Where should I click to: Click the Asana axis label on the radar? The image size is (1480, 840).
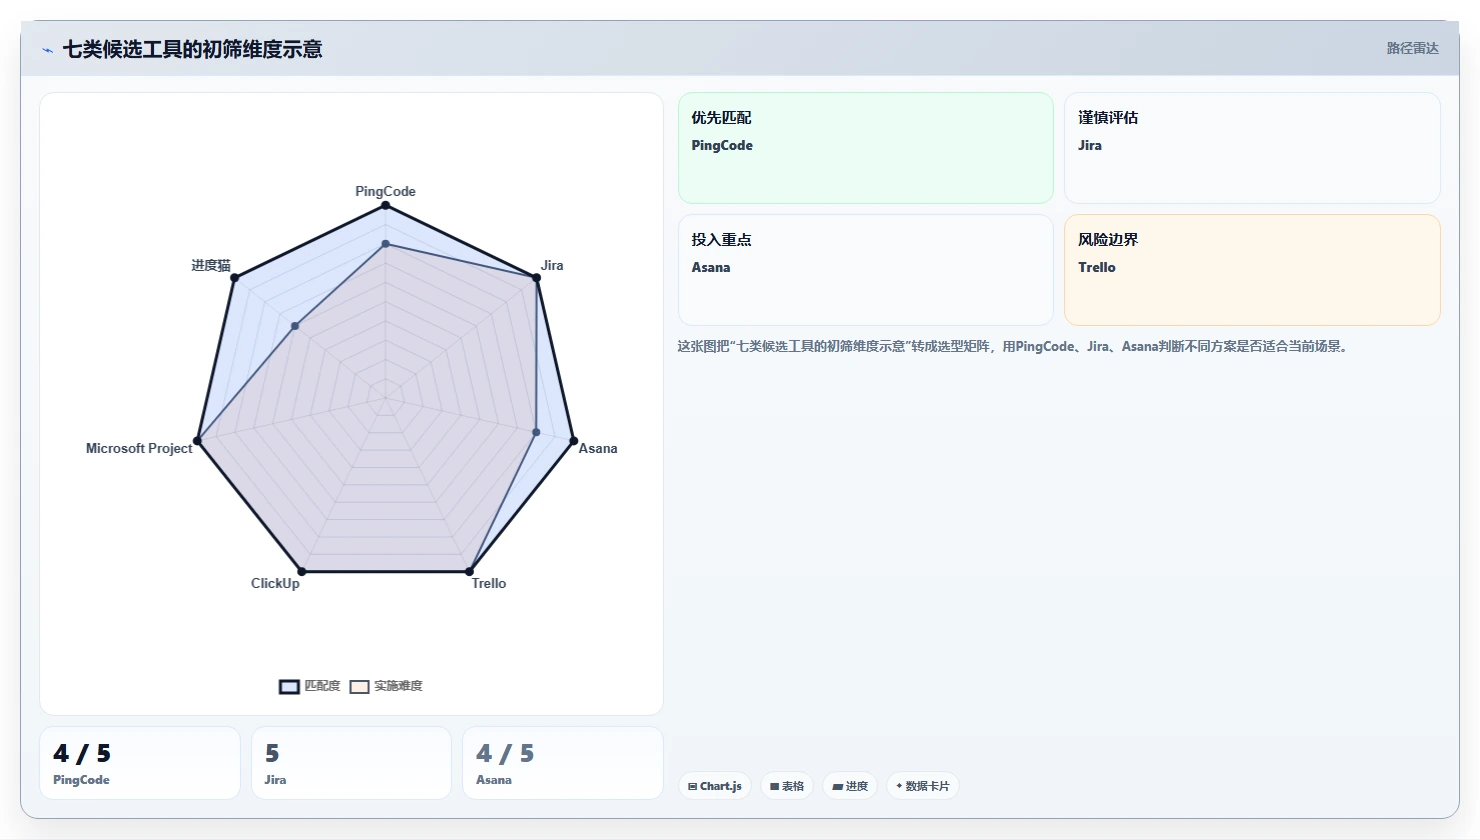coord(598,448)
